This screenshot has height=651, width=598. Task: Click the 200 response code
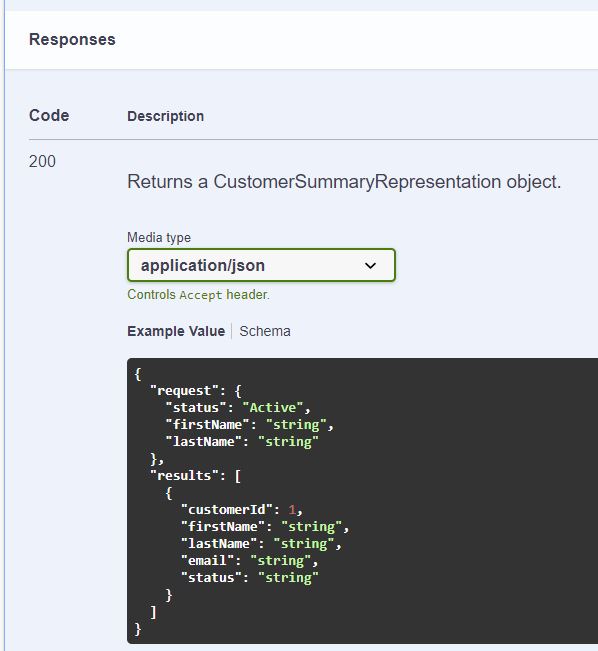[x=42, y=162]
